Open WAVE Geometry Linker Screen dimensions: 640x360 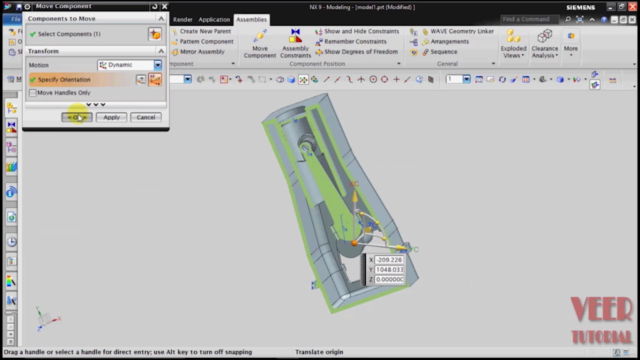(x=458, y=31)
